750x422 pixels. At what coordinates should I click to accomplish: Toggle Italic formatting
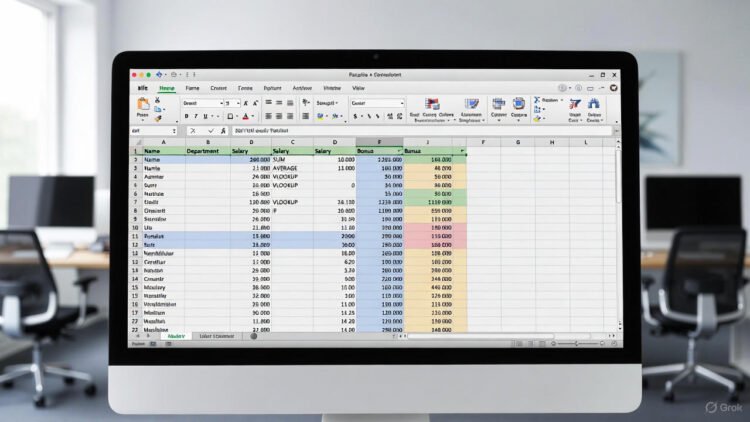[196, 116]
